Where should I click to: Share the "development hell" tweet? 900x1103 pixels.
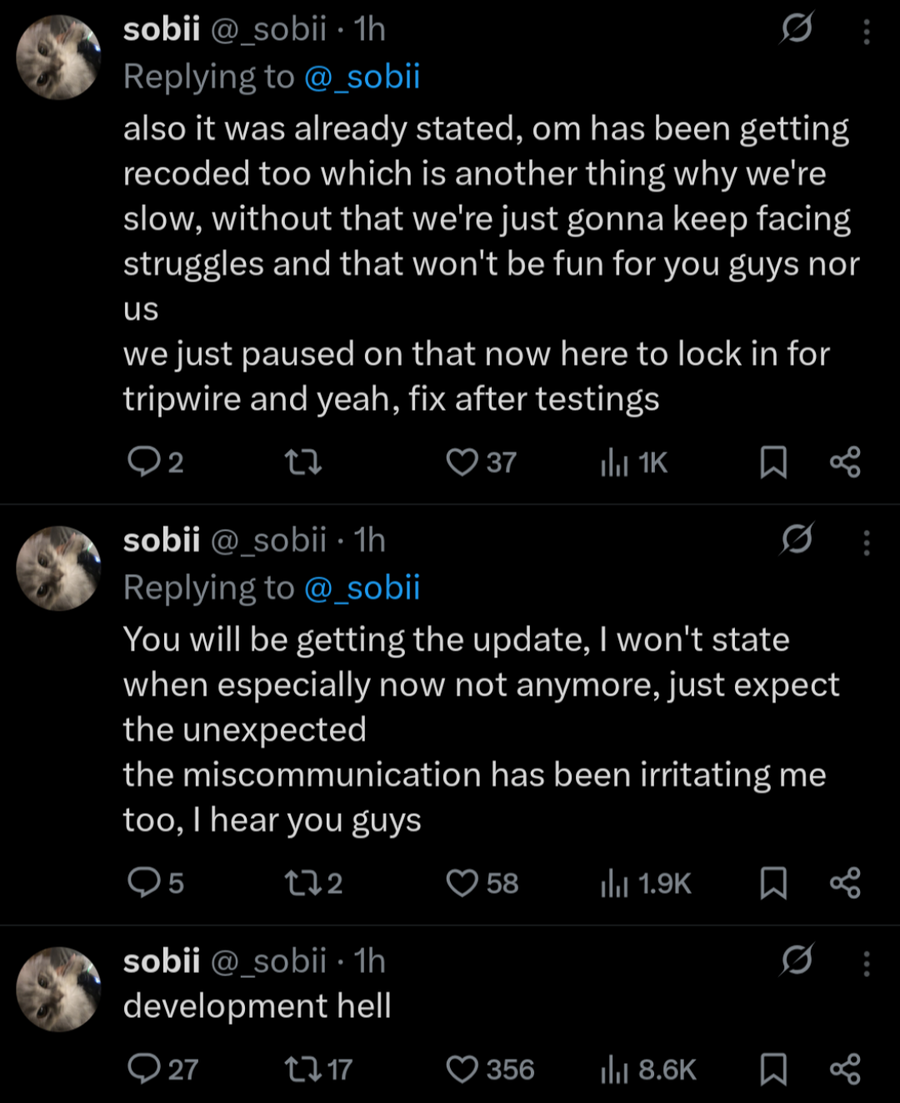pyautogui.click(x=845, y=1069)
